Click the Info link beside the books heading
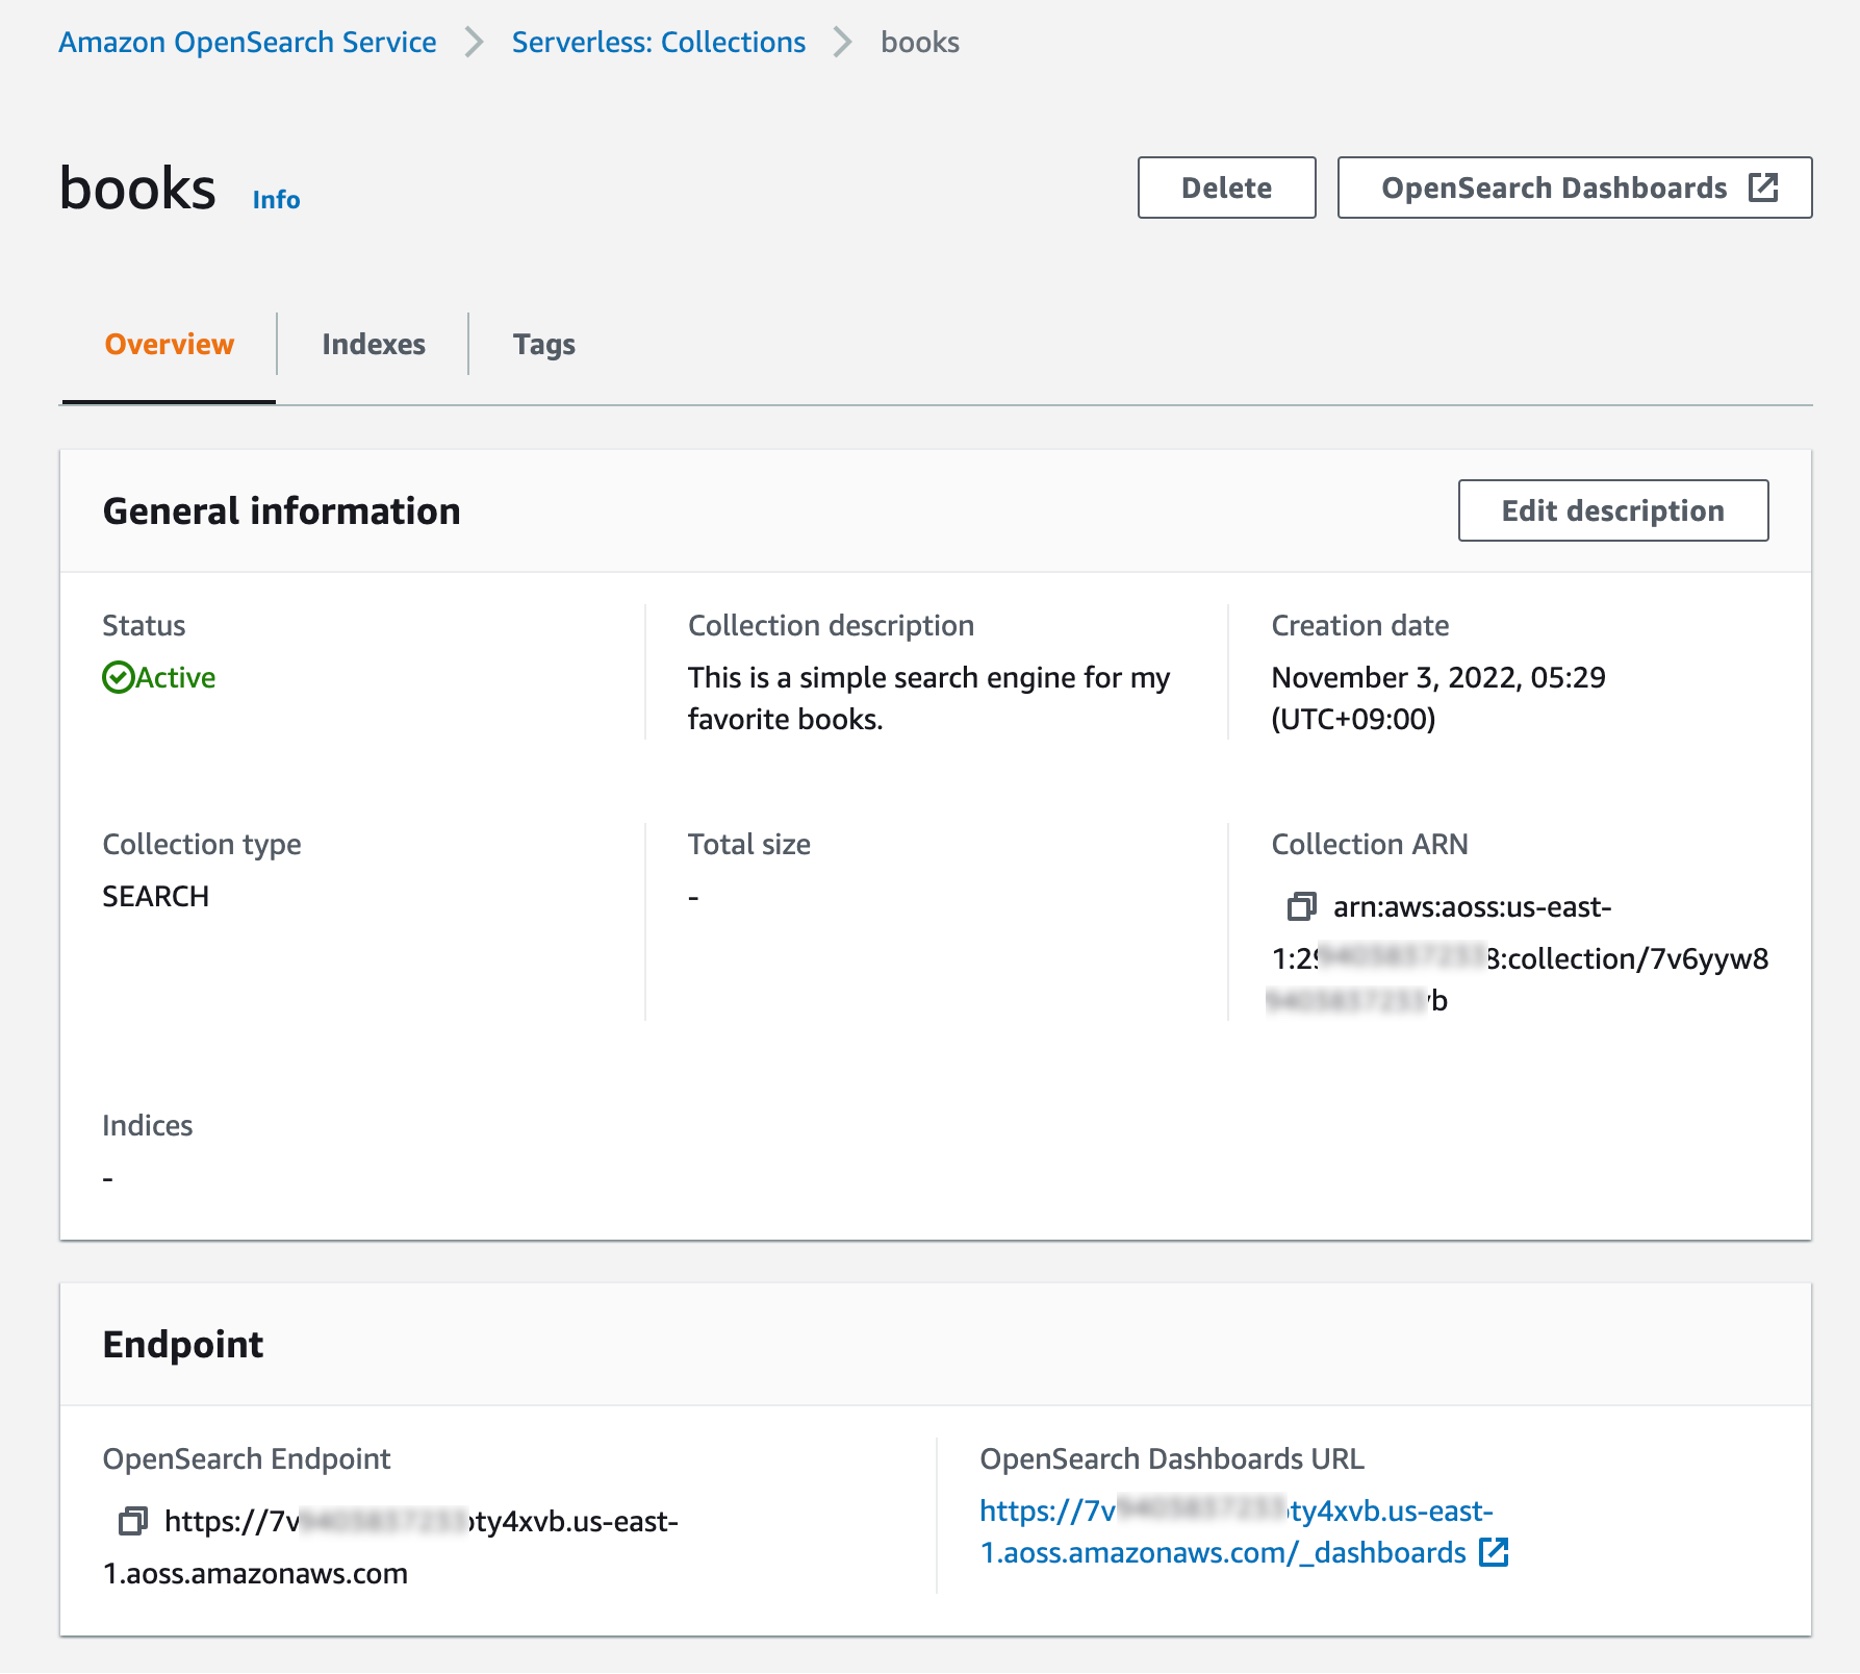The height and width of the screenshot is (1674, 1860). point(276,199)
